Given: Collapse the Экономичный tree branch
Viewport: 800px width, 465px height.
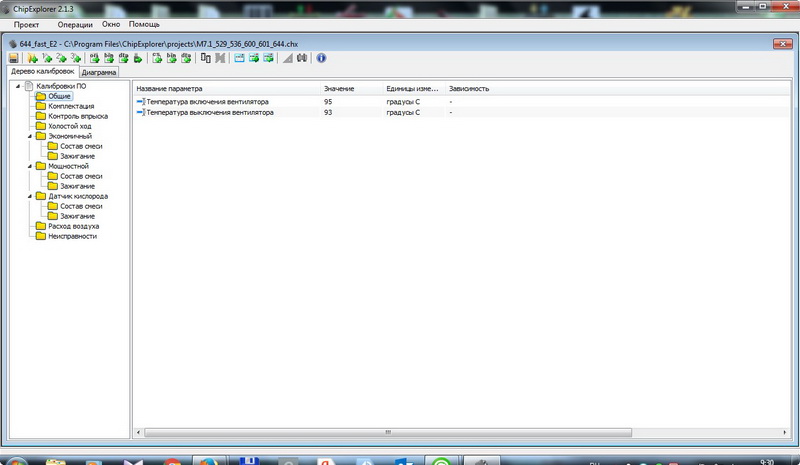Looking at the screenshot, I should 30,136.
